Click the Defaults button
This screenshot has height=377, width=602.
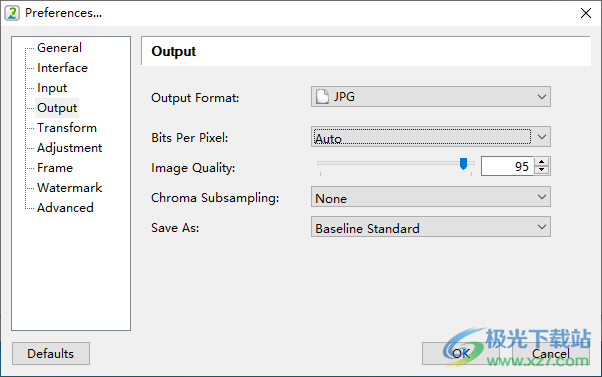click(51, 354)
